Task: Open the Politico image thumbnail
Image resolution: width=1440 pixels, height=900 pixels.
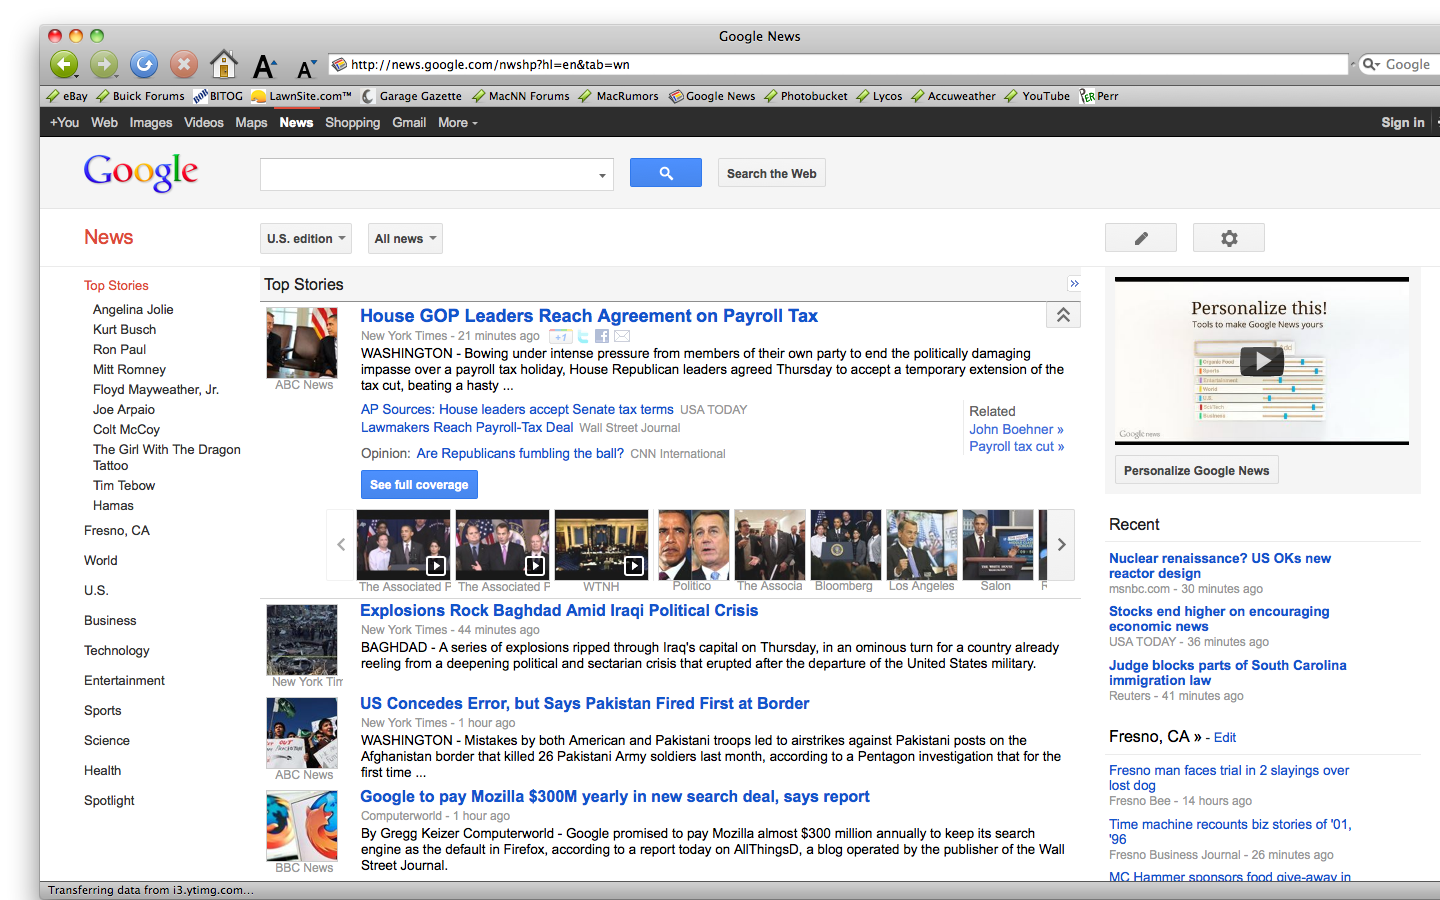Action: click(x=693, y=544)
